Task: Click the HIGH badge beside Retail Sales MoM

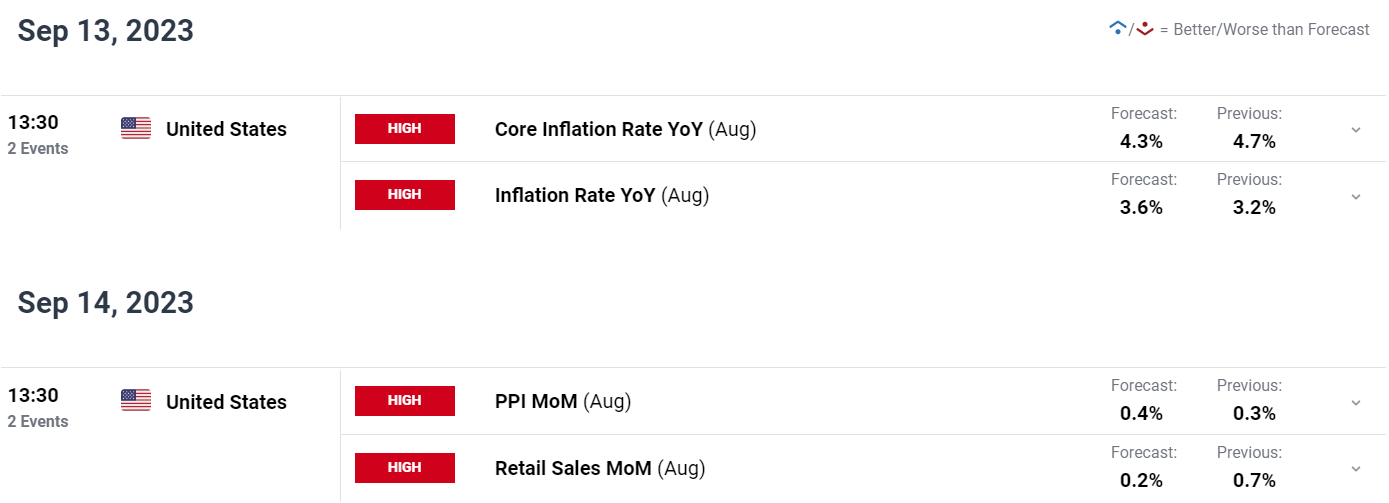Action: 405,468
